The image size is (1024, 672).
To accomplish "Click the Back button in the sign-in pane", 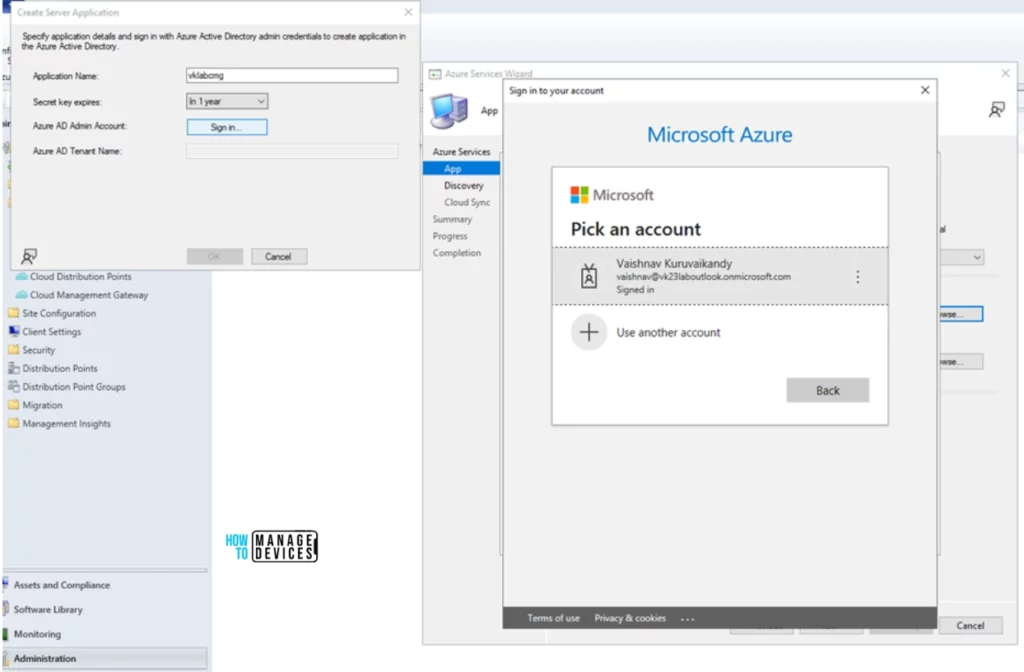I will (x=827, y=391).
